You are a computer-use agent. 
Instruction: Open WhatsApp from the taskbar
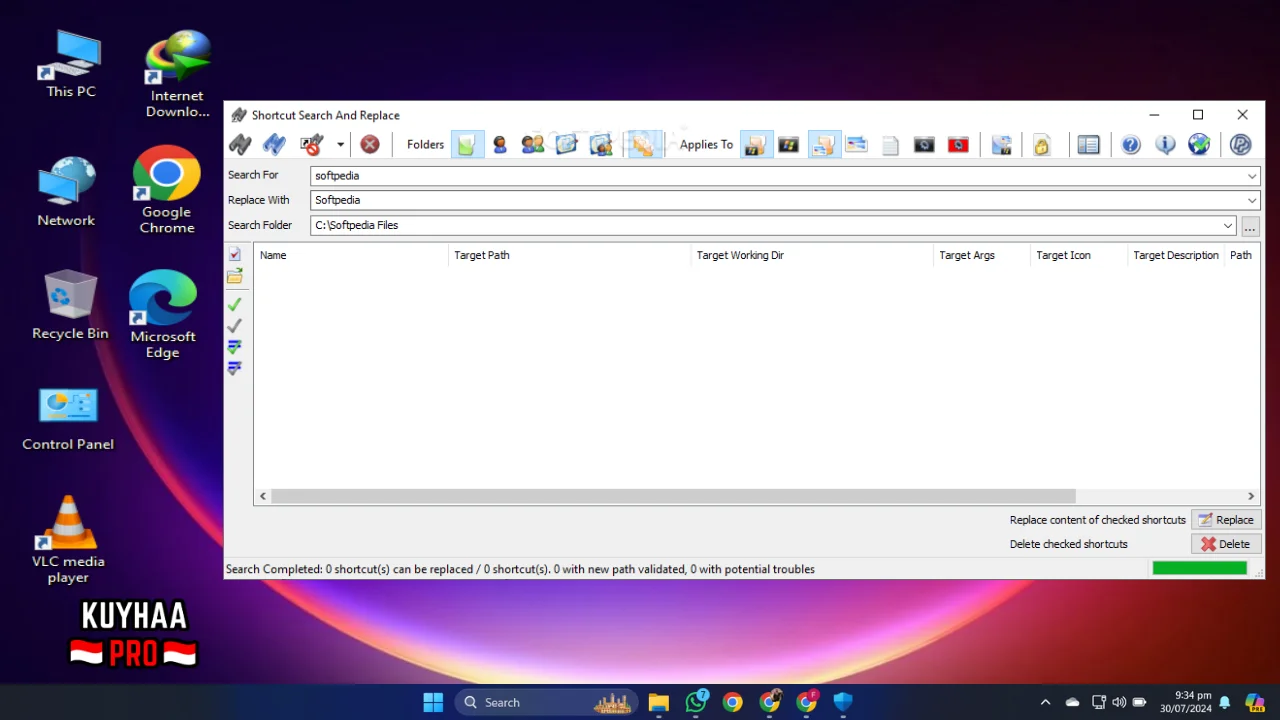coord(696,702)
